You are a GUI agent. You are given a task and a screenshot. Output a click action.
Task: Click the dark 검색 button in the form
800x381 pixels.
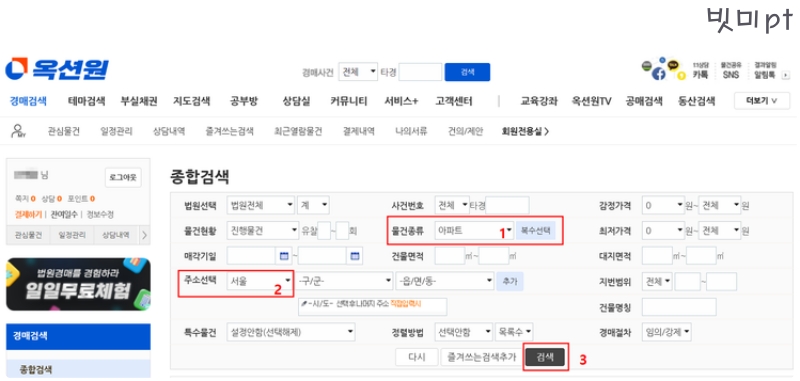pyautogui.click(x=545, y=358)
